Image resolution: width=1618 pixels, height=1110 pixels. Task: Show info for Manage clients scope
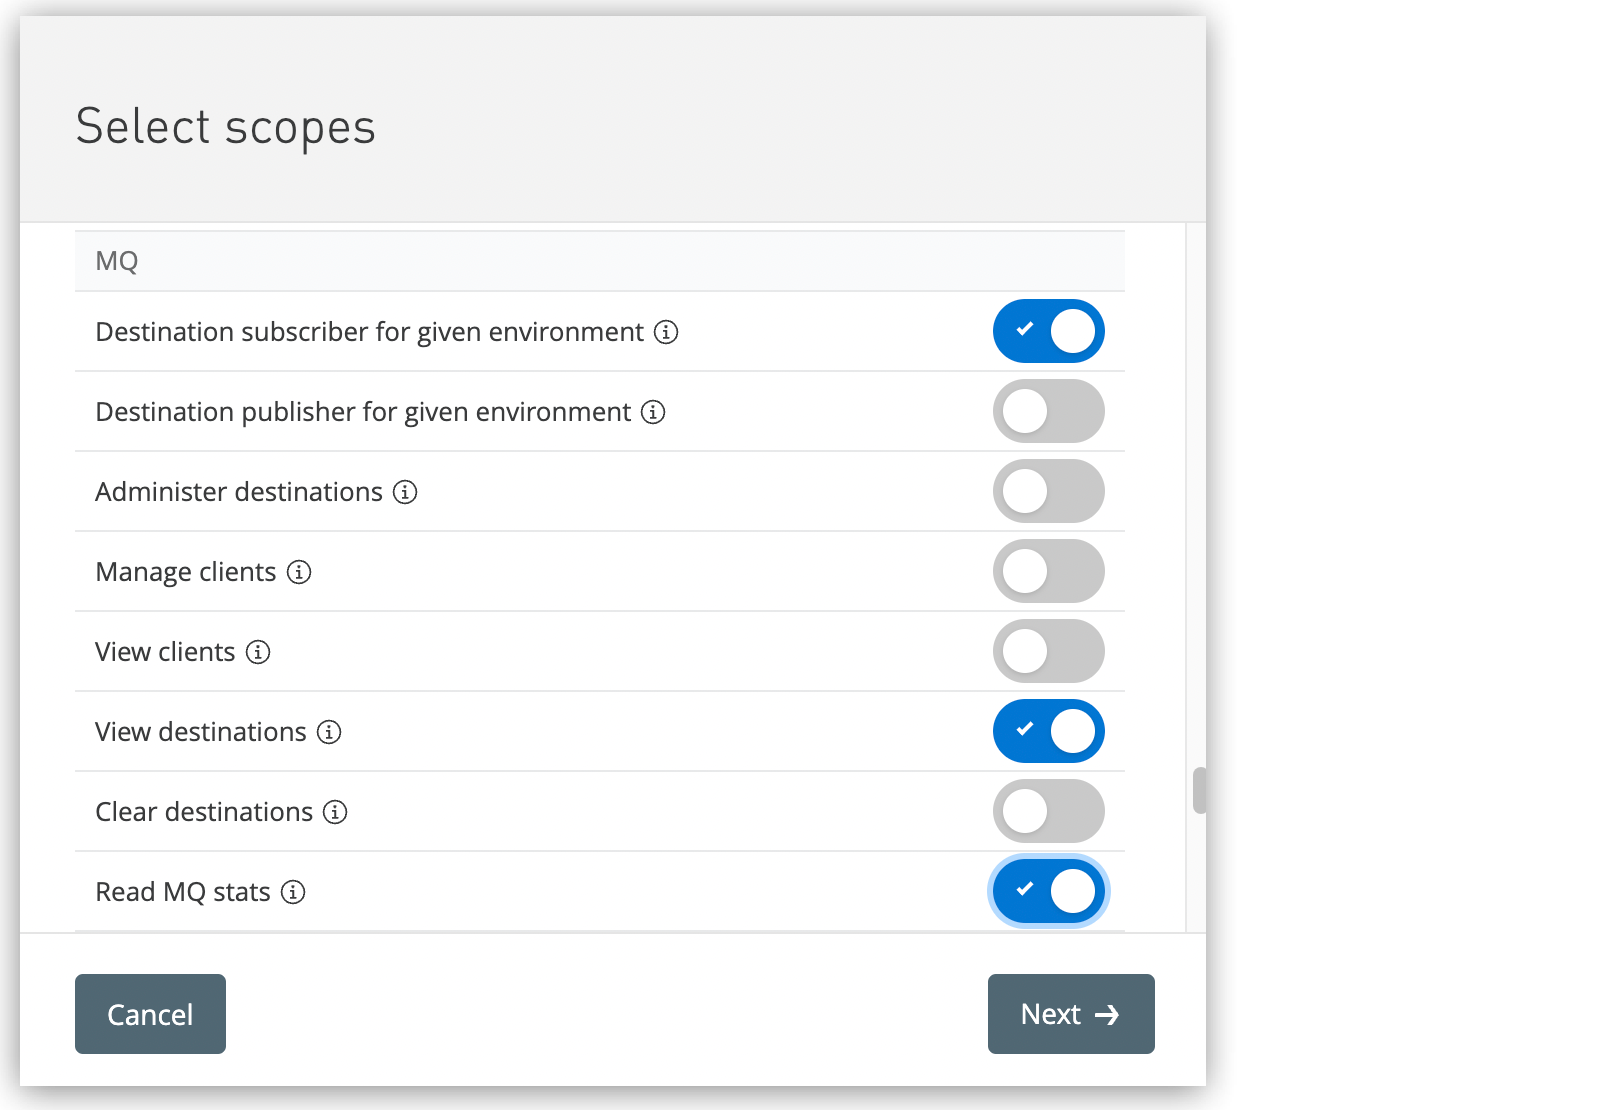tap(299, 572)
